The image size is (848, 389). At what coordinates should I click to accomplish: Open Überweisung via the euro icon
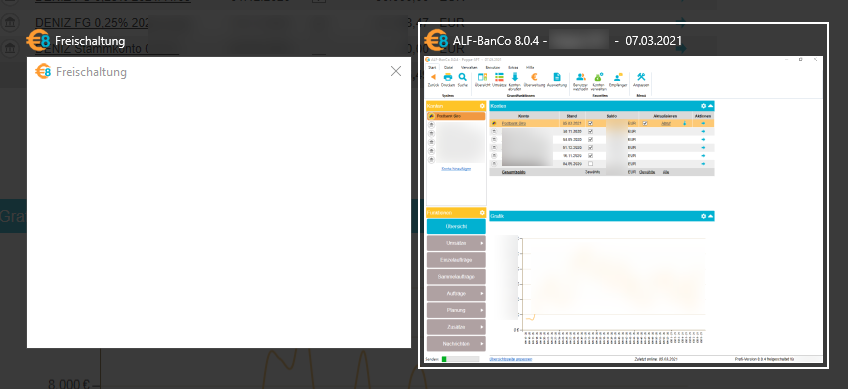coord(534,77)
